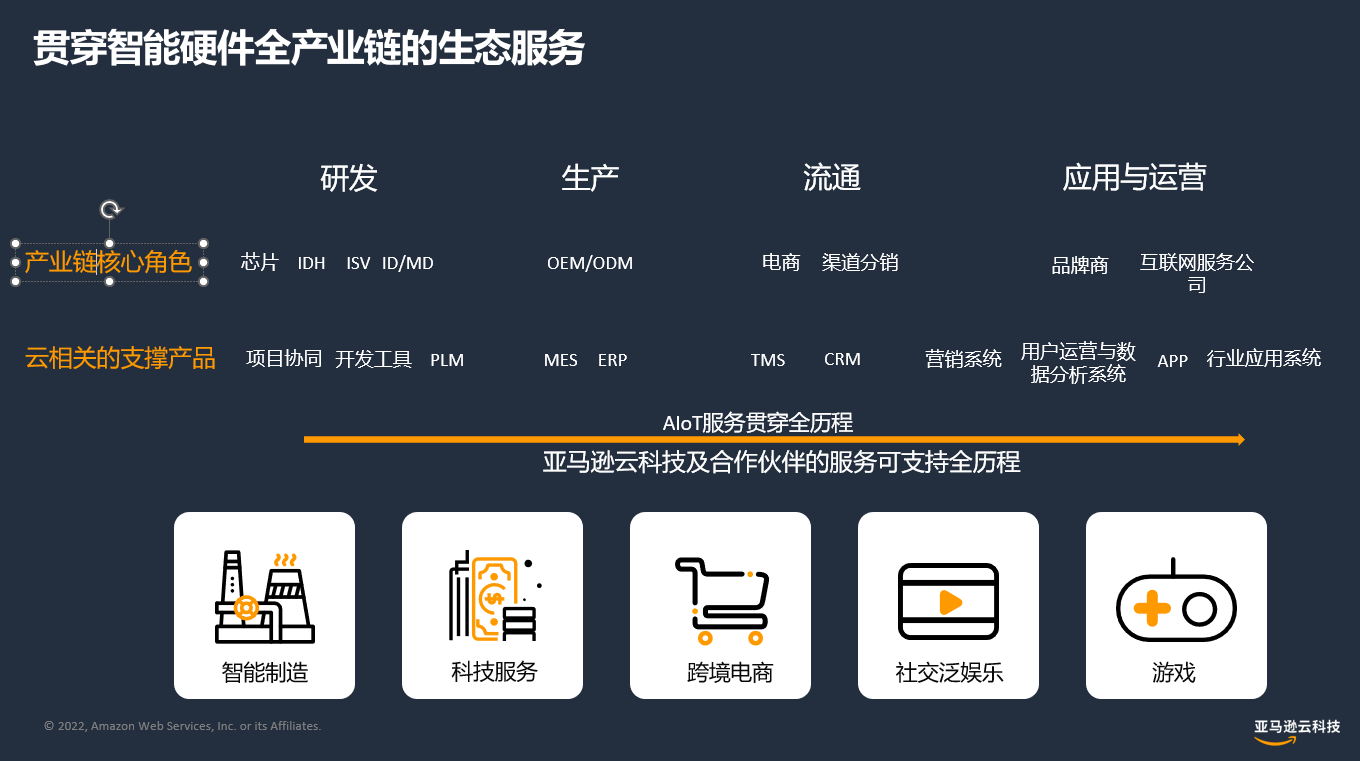Click the IDH text

point(311,263)
